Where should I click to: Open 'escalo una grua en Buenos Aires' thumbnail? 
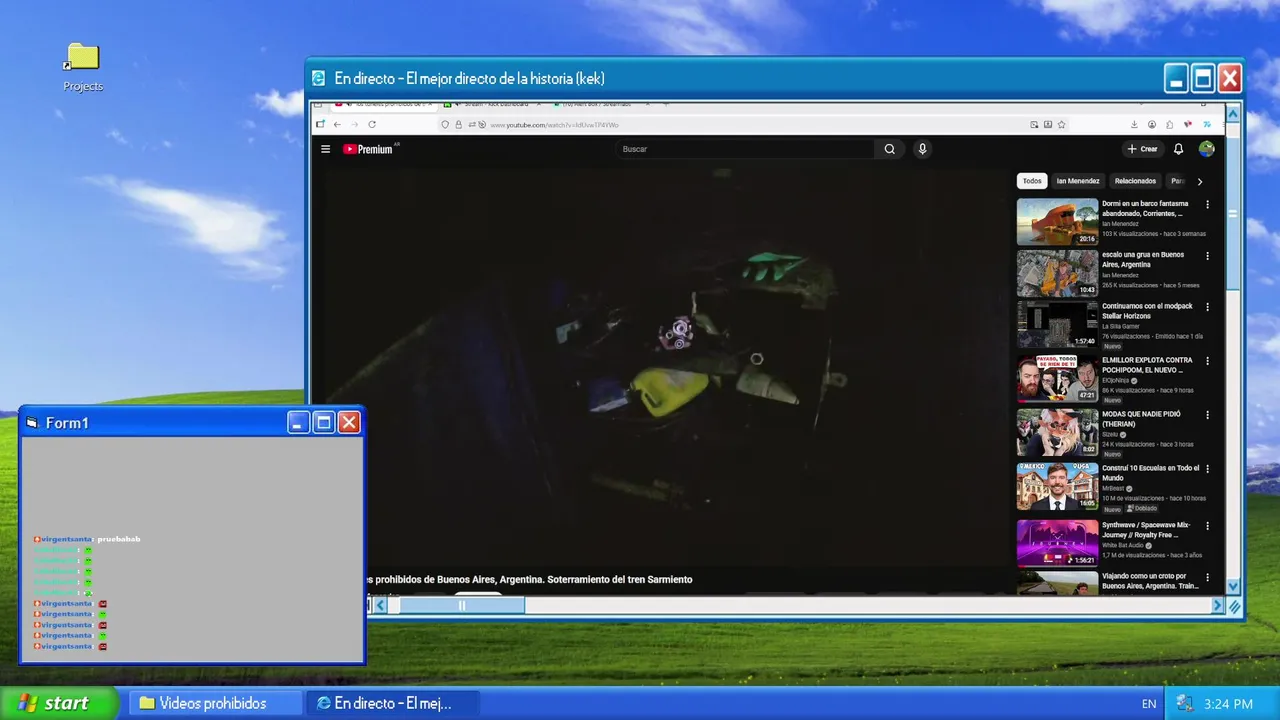tap(1057, 273)
